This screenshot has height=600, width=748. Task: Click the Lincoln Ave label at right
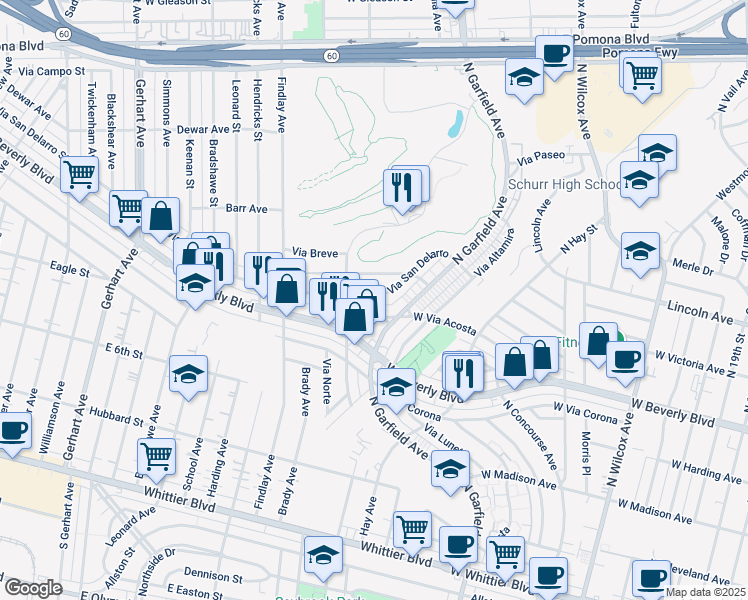tap(700, 312)
